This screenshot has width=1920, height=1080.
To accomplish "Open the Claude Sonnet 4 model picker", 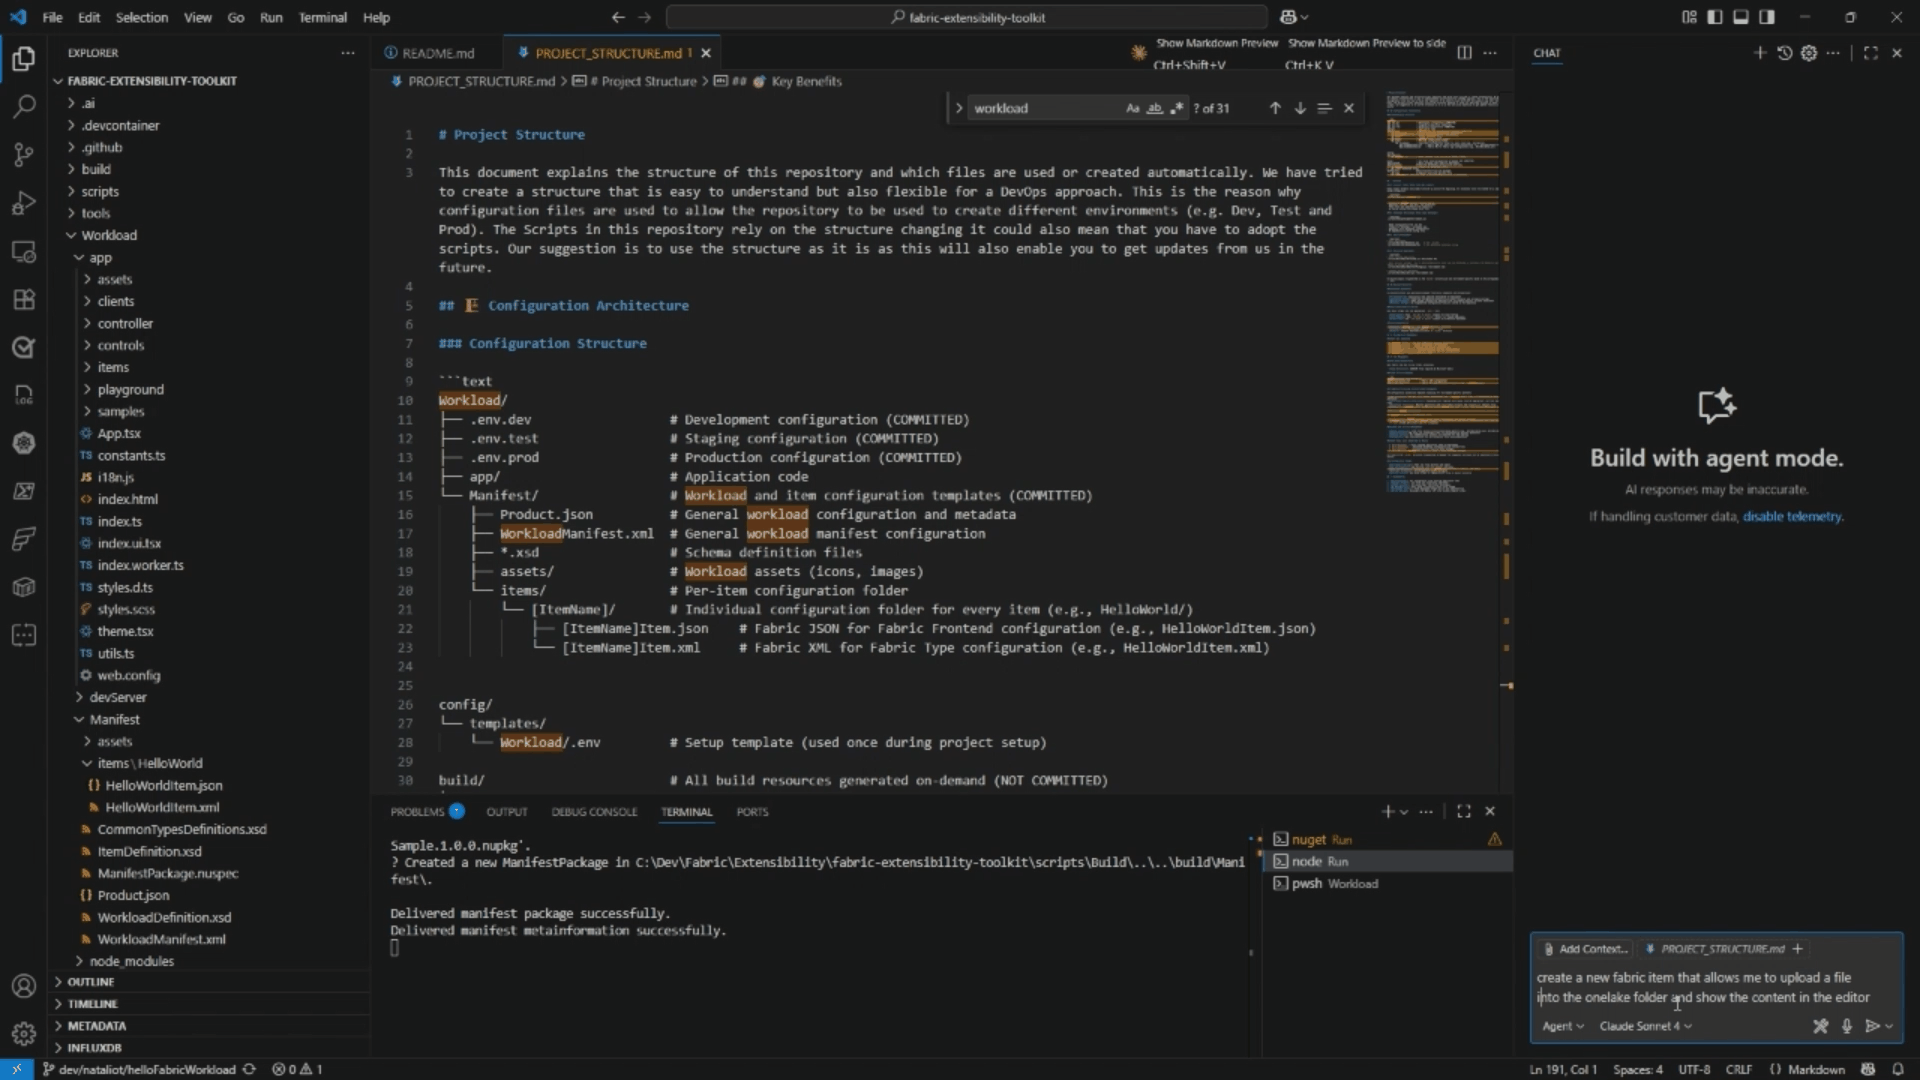I will click(1645, 1026).
